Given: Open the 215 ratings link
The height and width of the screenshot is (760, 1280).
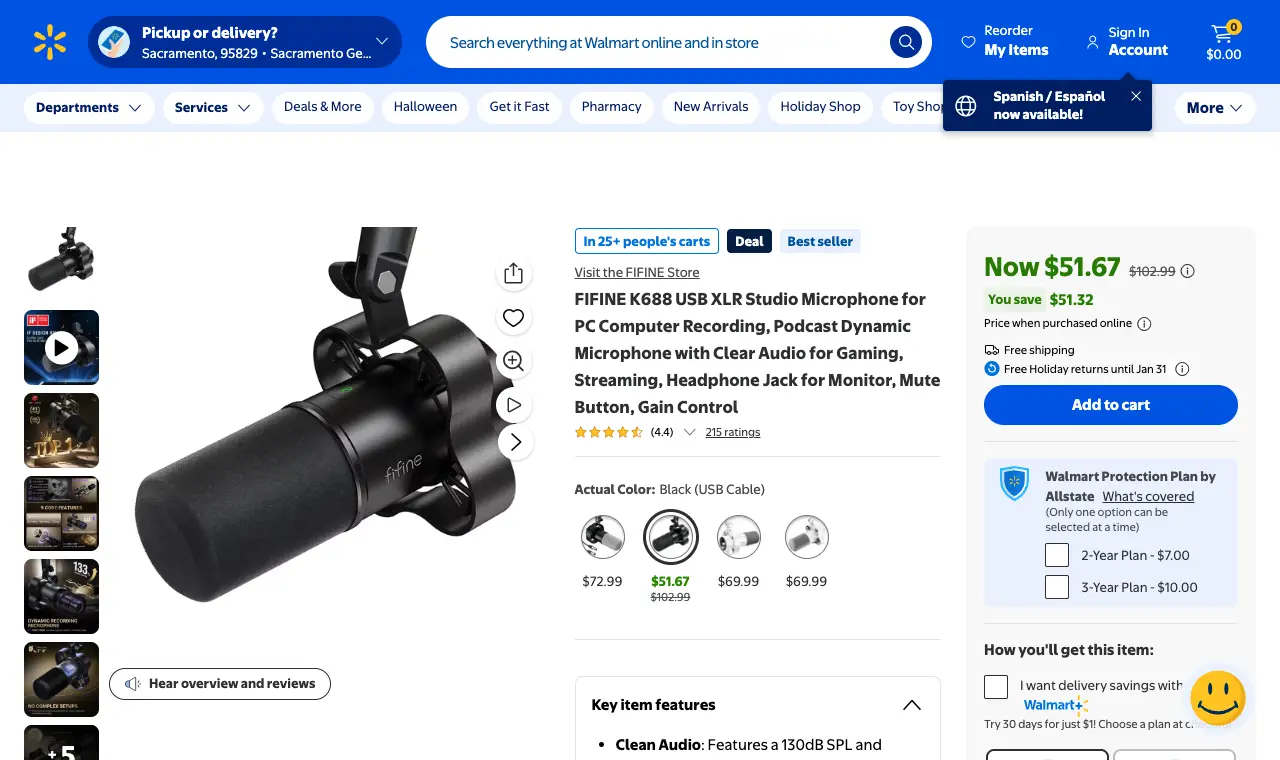Looking at the screenshot, I should pos(733,433).
